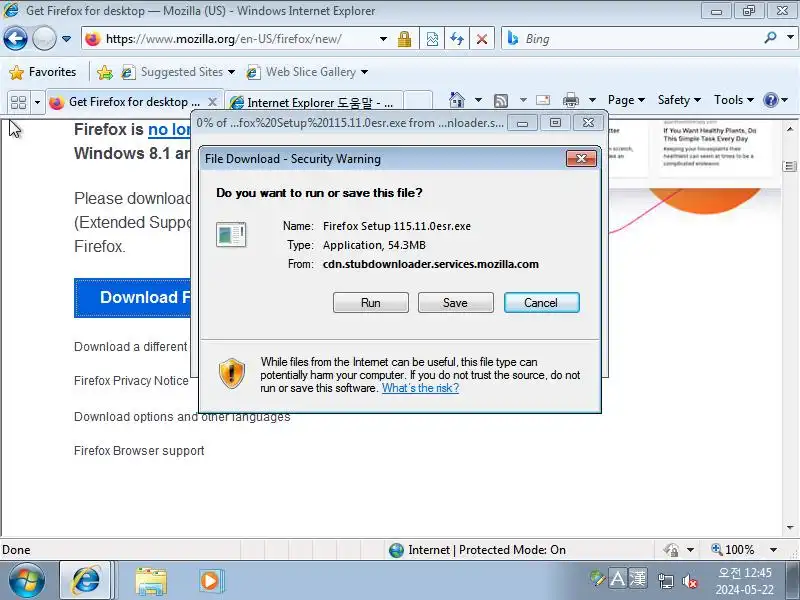Click the status bar privacy report icon

coord(671,549)
